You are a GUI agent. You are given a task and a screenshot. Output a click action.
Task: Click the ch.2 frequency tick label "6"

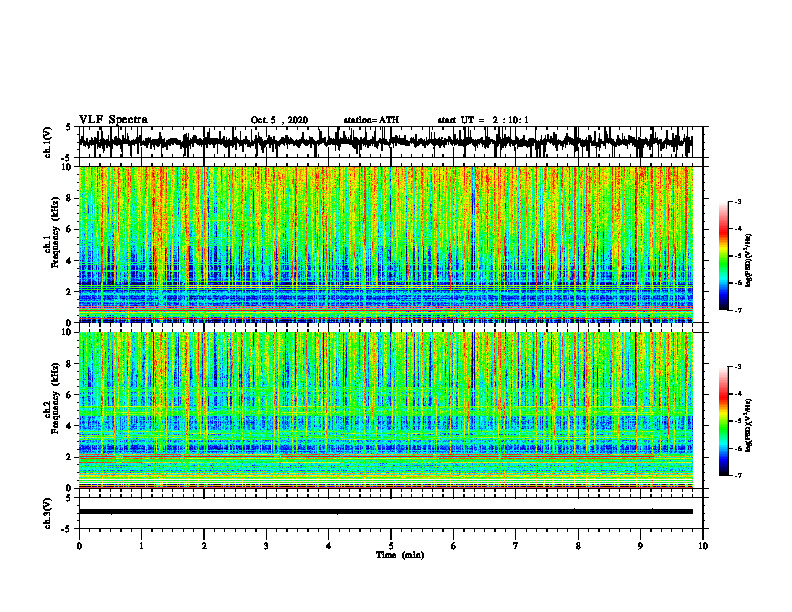click(70, 394)
